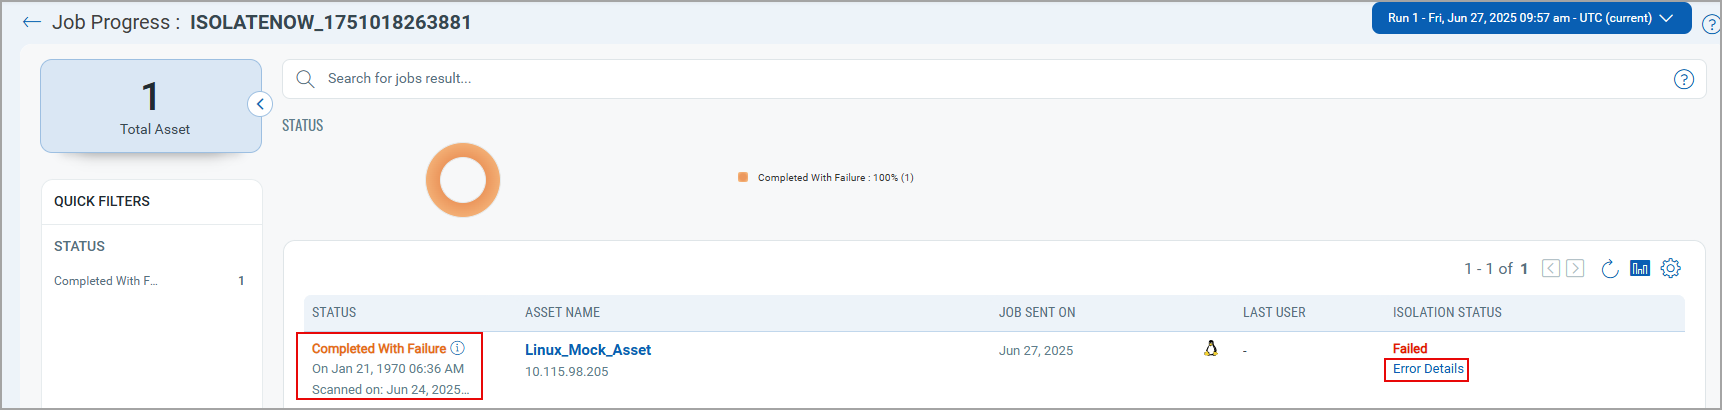This screenshot has height=410, width=1722.
Task: Go back using the left arrow icon
Action: click(32, 22)
